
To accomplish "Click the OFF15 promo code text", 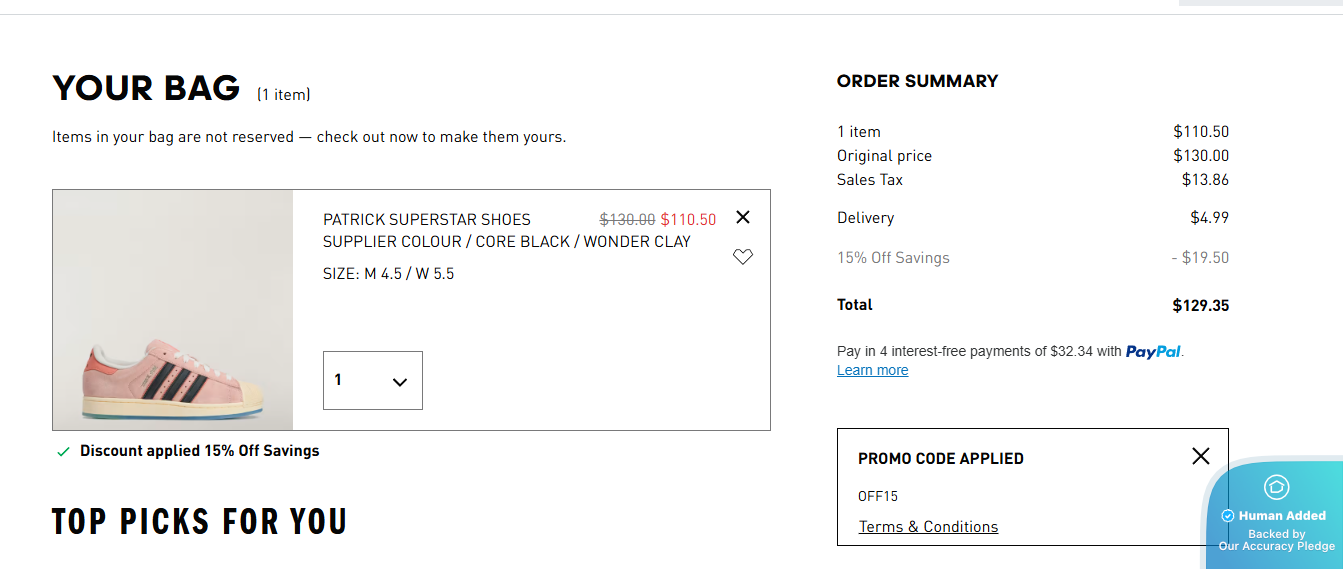I will [x=878, y=496].
